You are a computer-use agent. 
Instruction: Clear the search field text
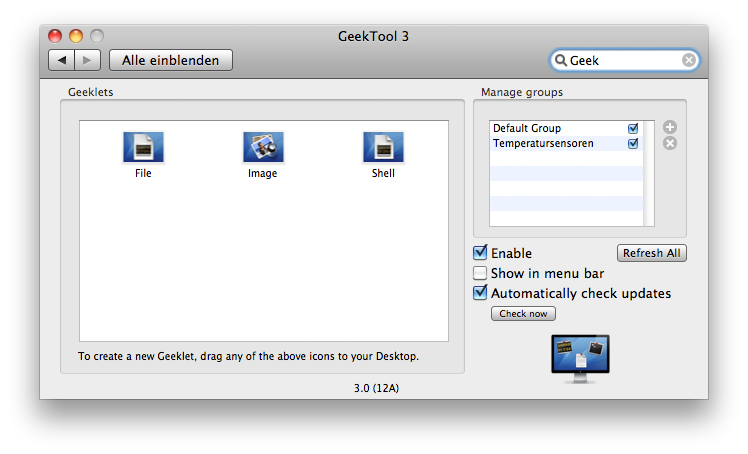coord(688,60)
